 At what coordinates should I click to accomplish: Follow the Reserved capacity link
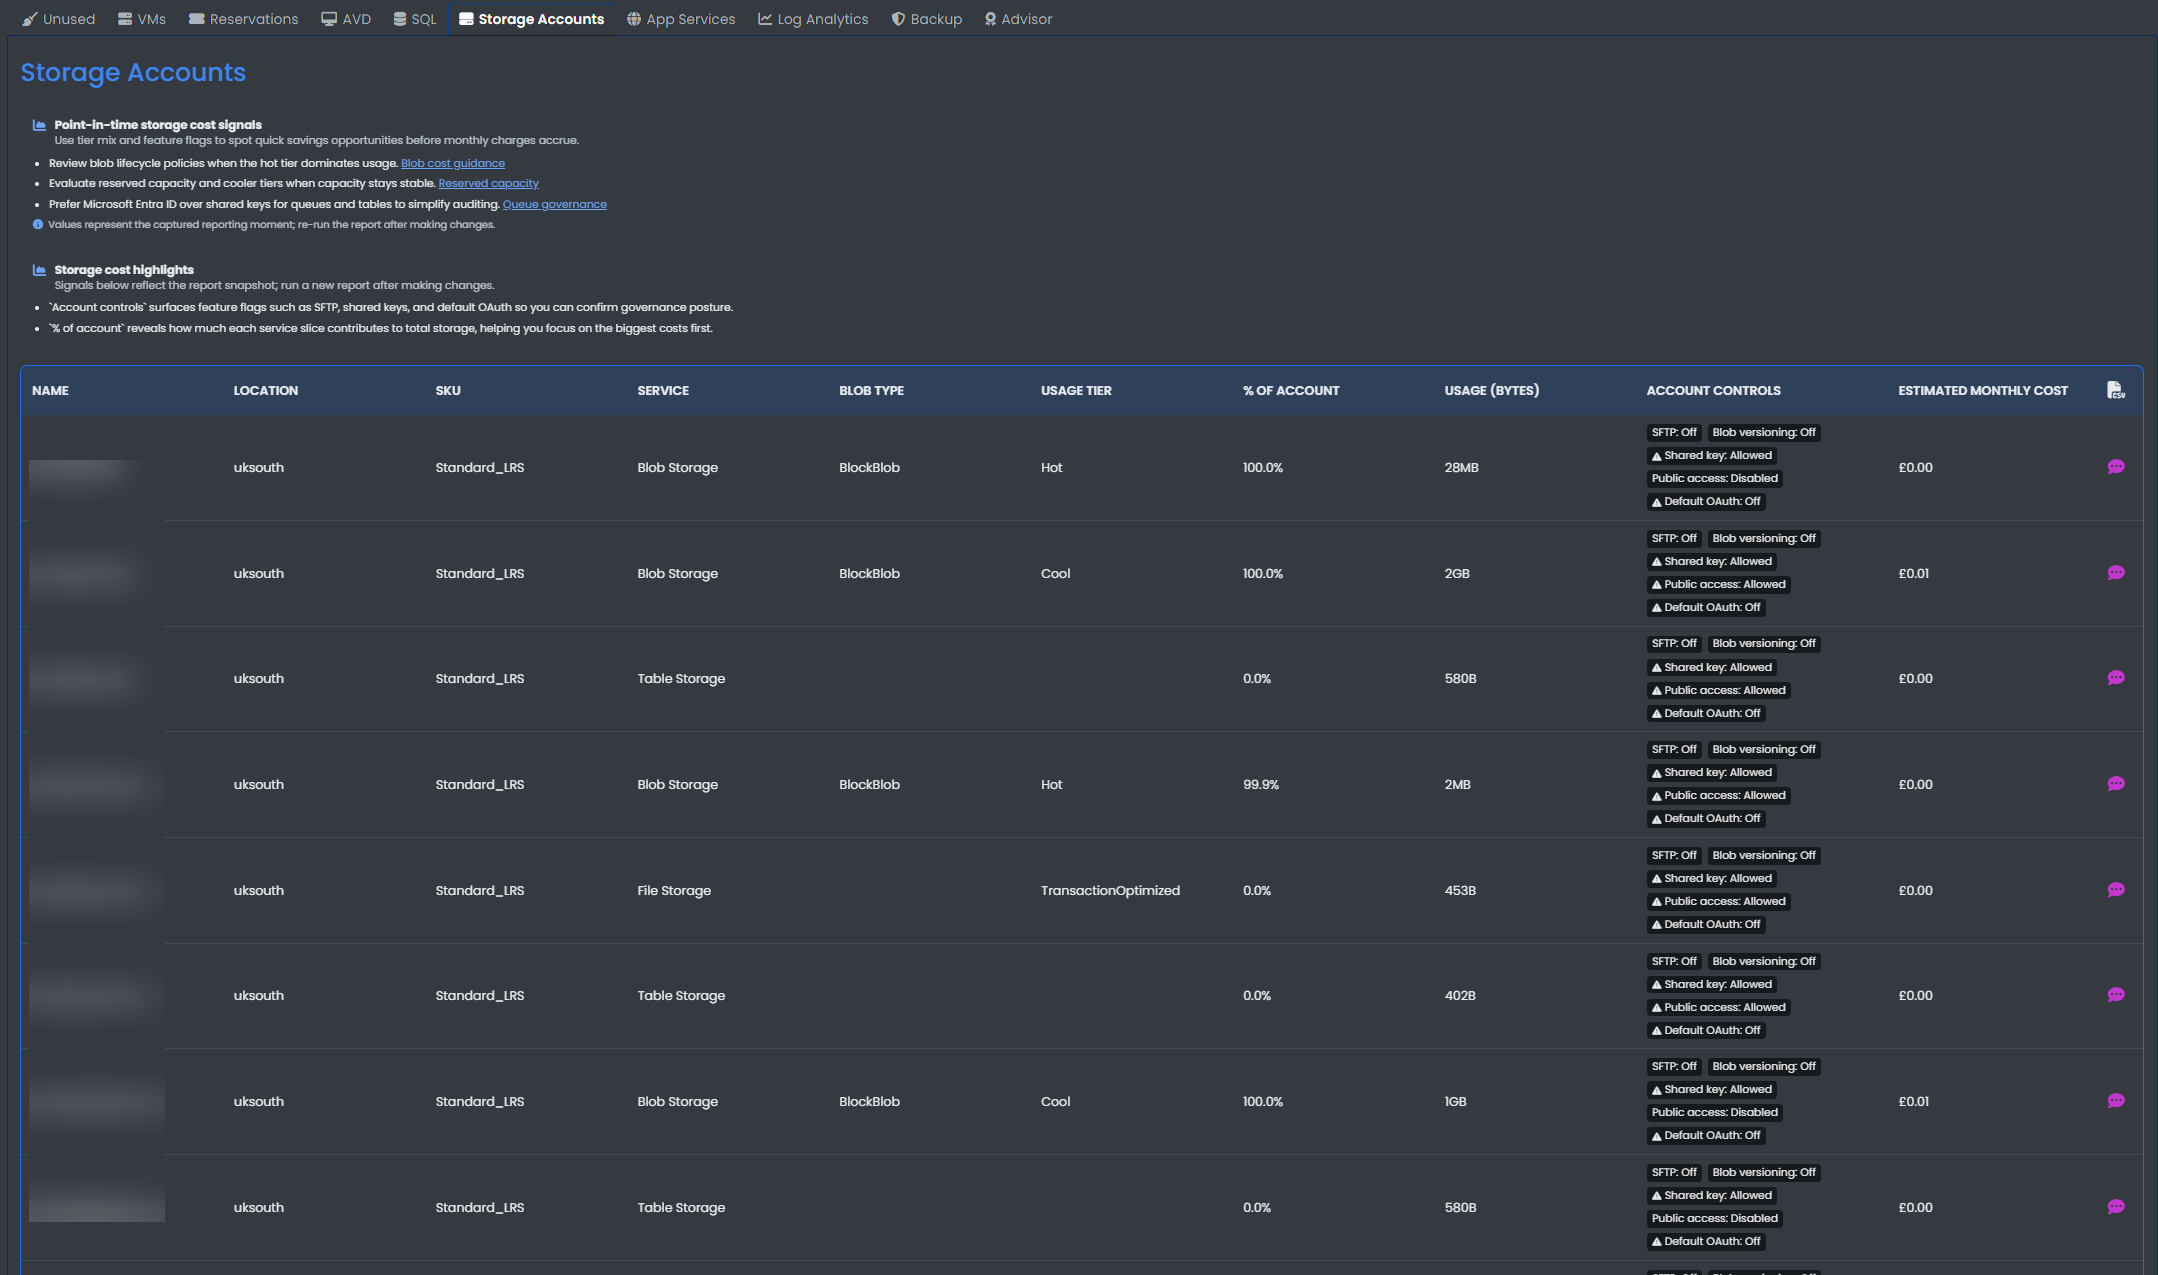point(488,183)
